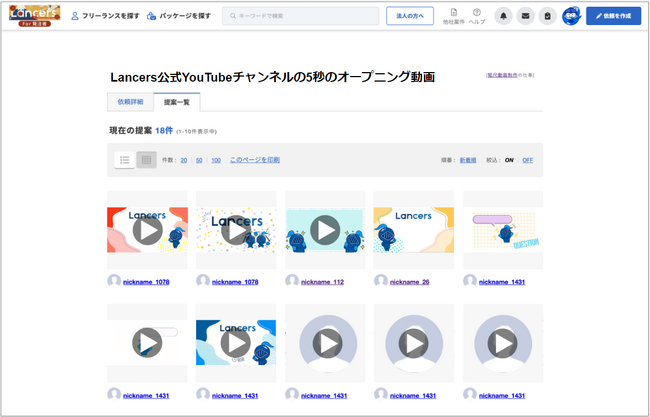The image size is (650, 417).
Task: Open the clipboard task icon
Action: point(548,16)
